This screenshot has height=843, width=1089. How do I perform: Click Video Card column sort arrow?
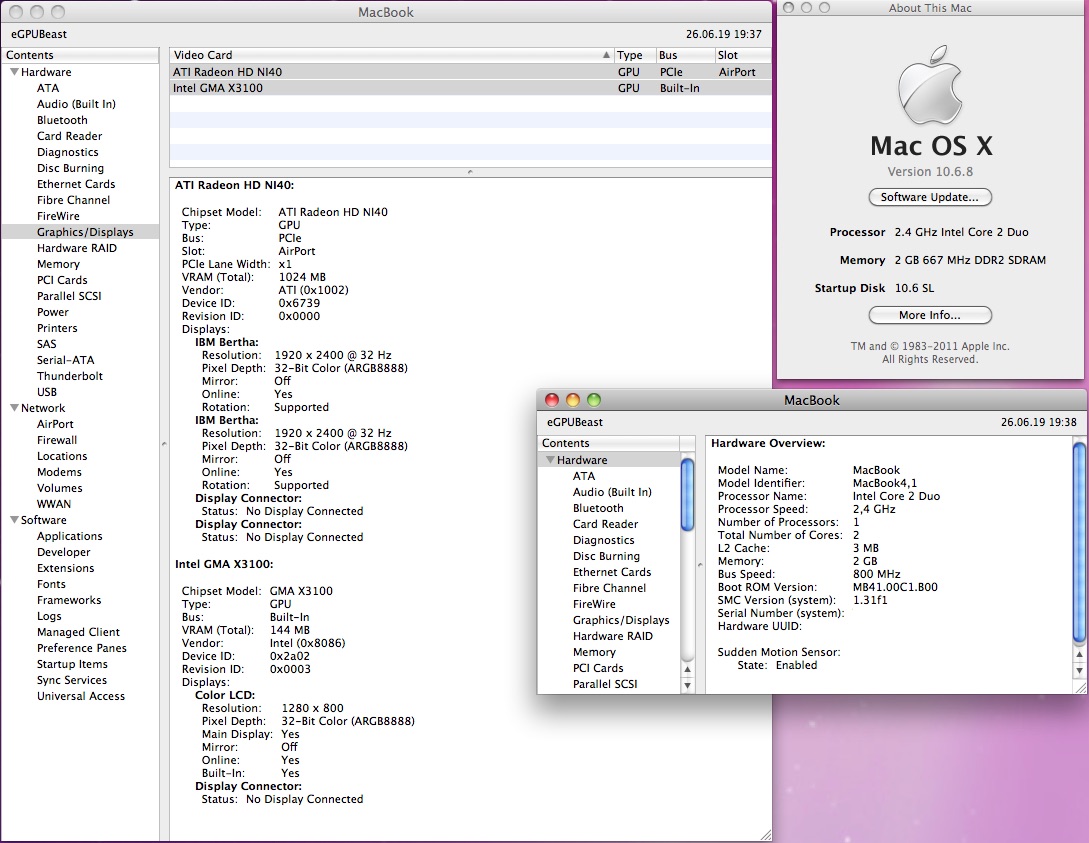pyautogui.click(x=606, y=55)
